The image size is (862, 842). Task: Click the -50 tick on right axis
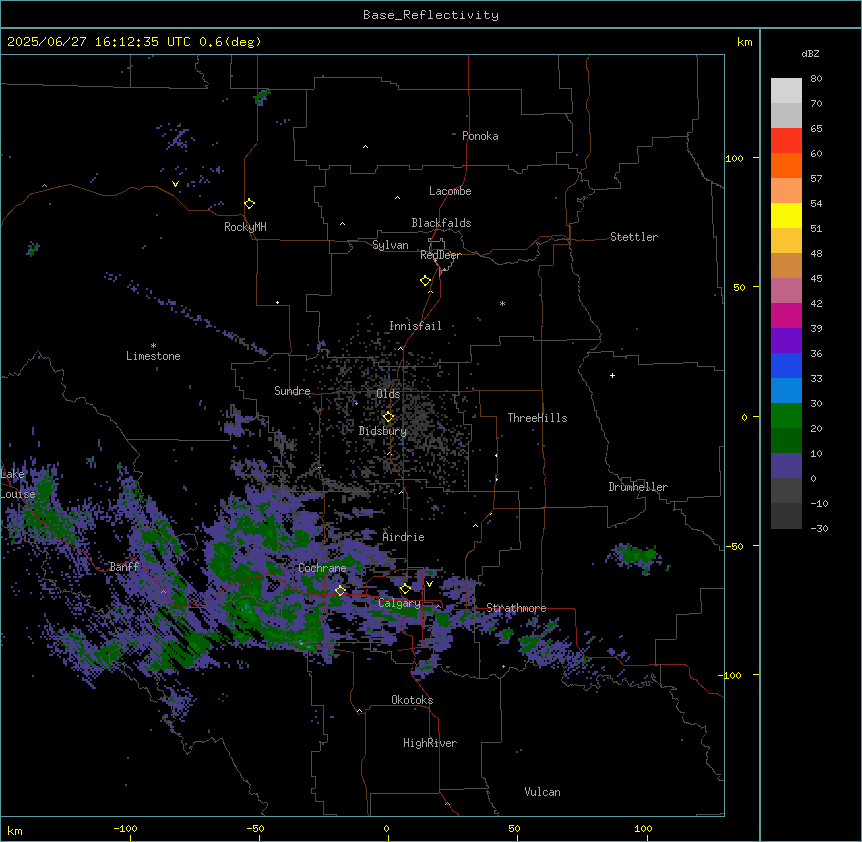click(734, 546)
